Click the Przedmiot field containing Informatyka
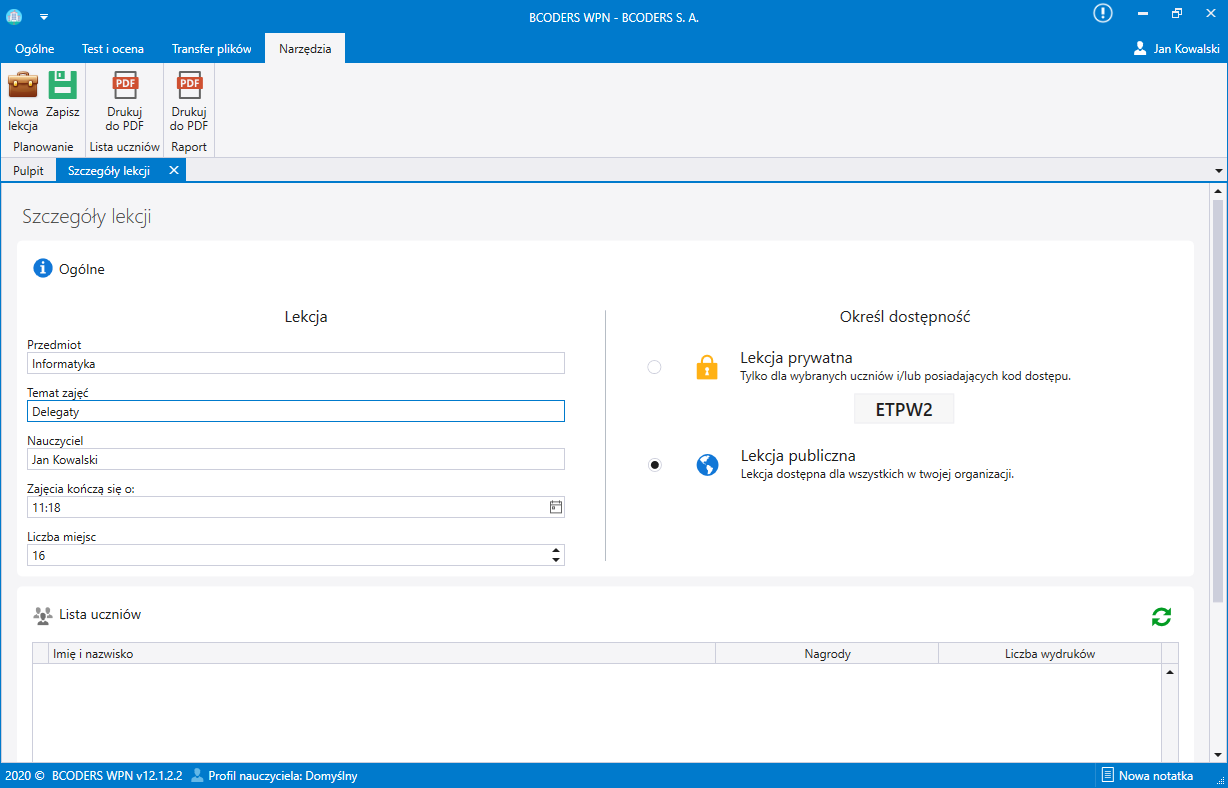The height and width of the screenshot is (788, 1228). (x=296, y=364)
